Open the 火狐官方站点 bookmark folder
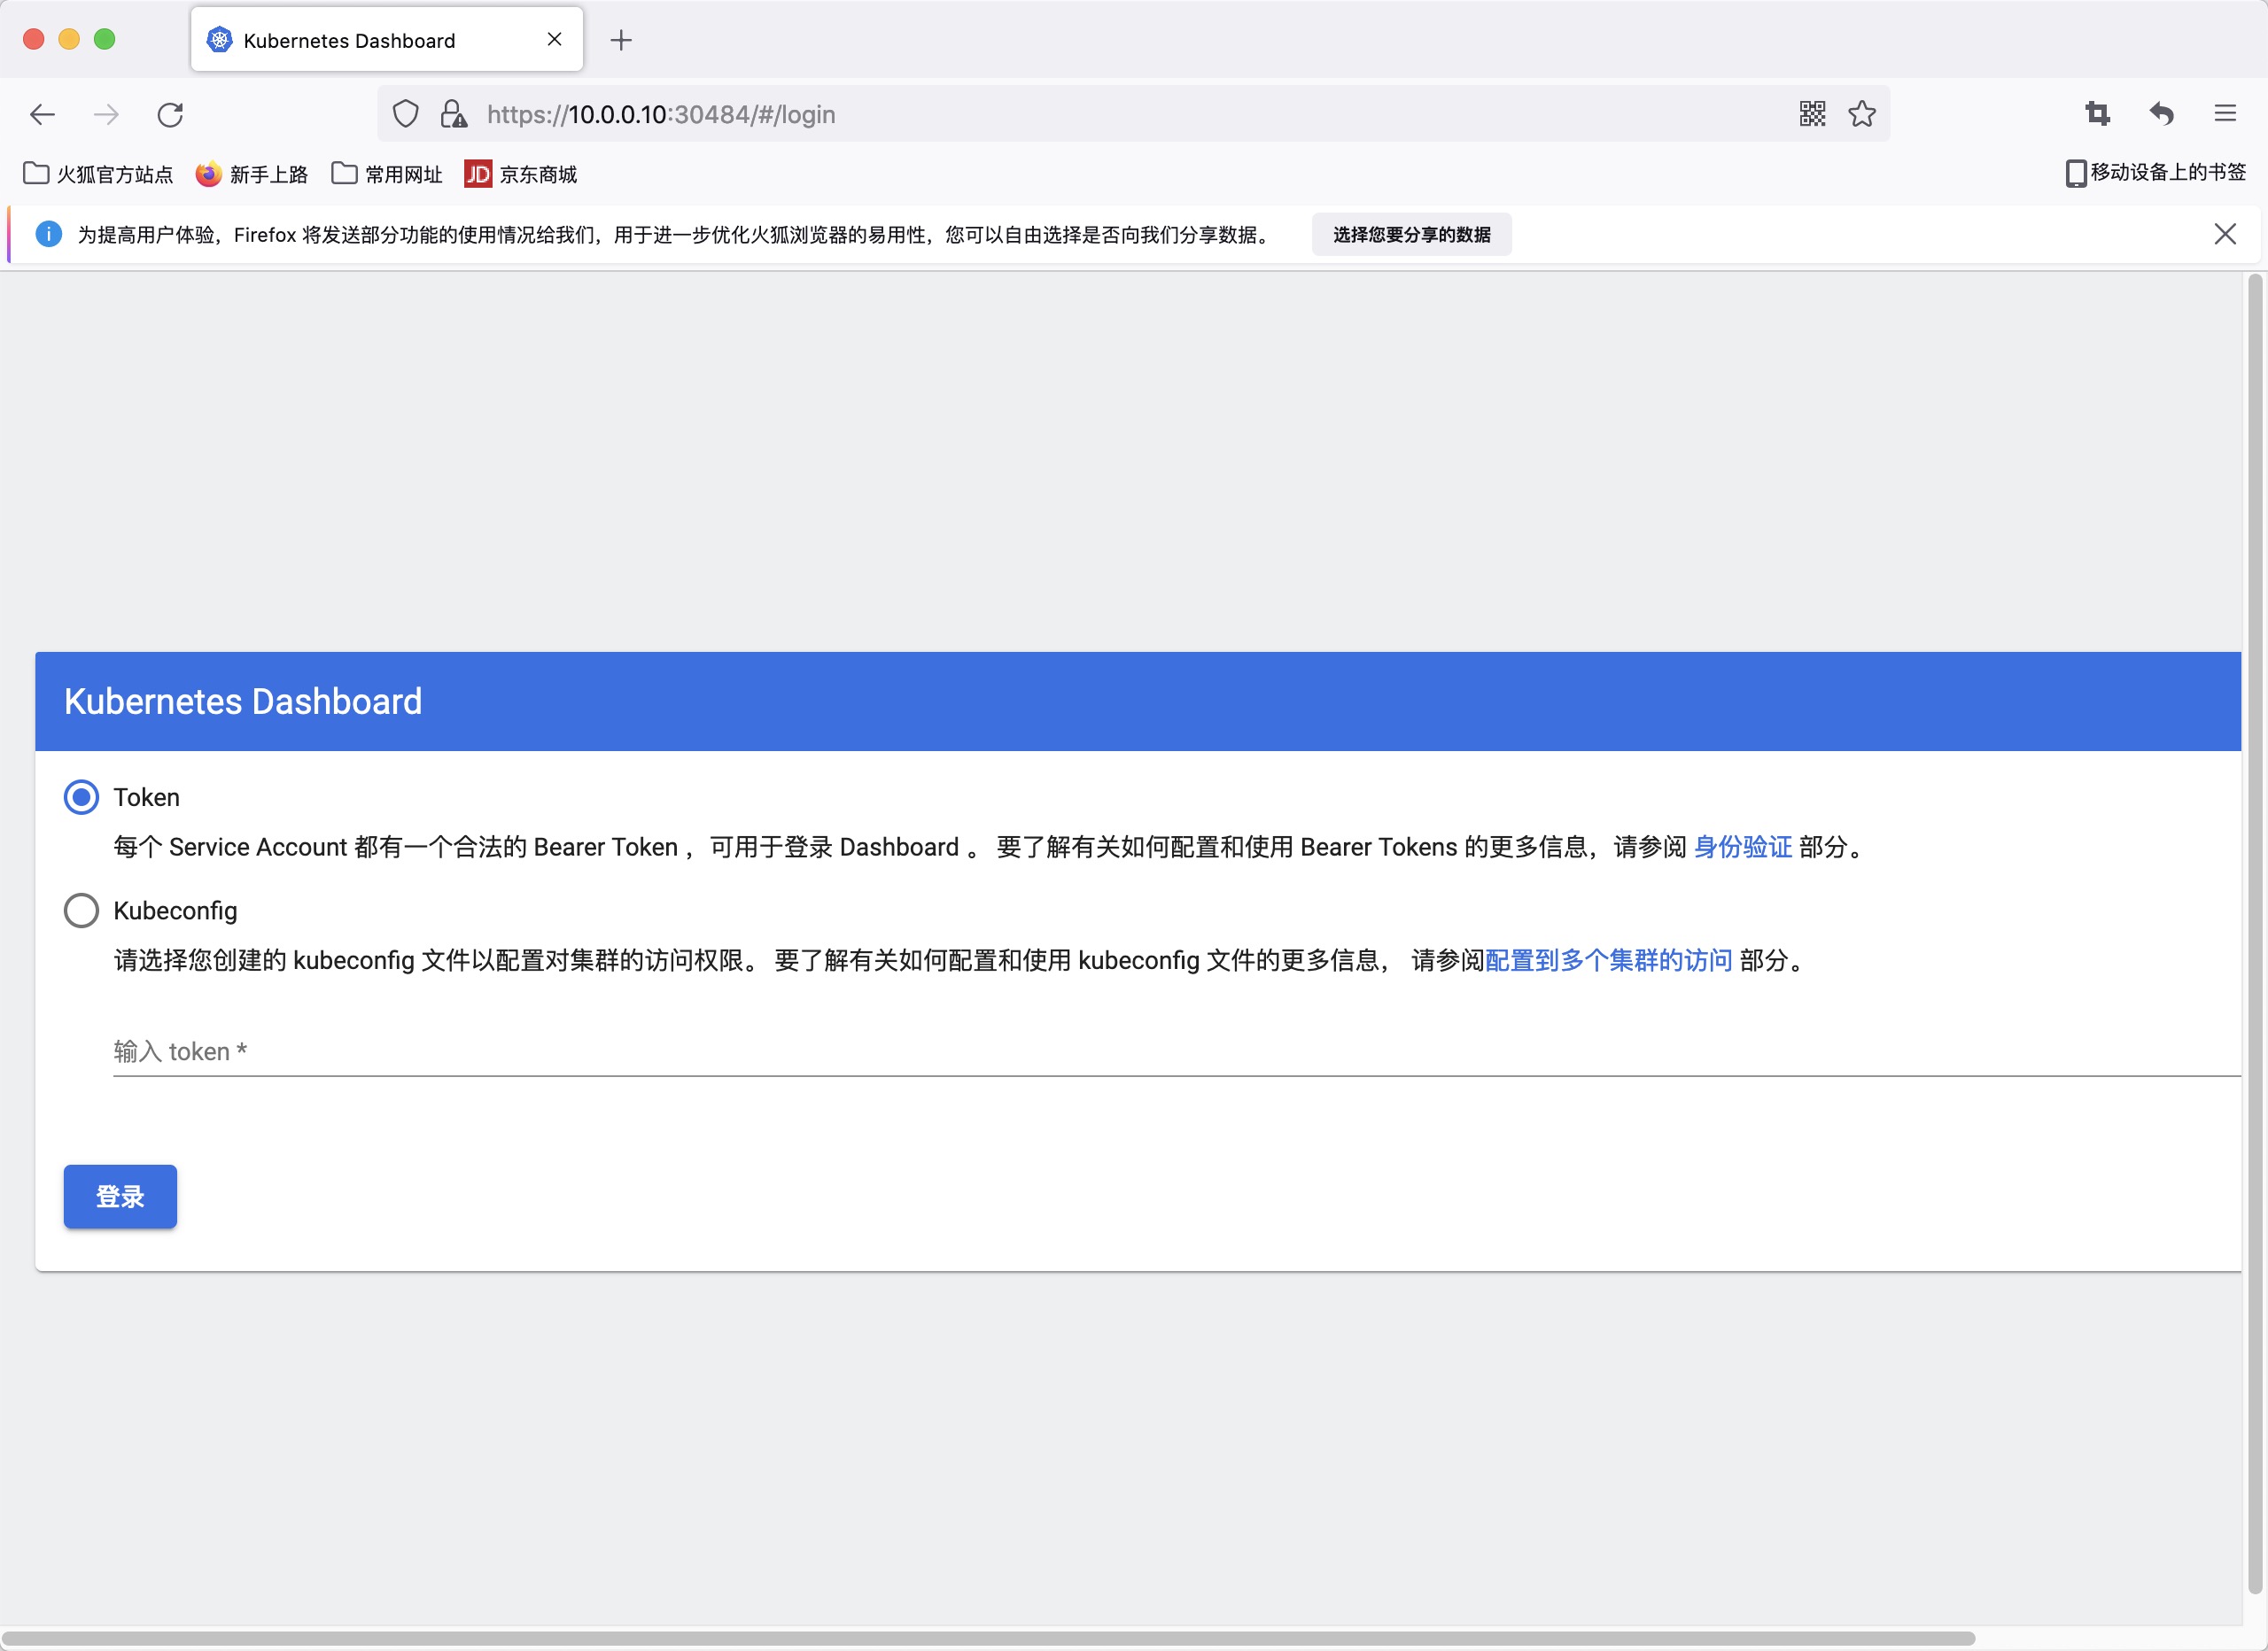This screenshot has width=2268, height=1651. 98,174
